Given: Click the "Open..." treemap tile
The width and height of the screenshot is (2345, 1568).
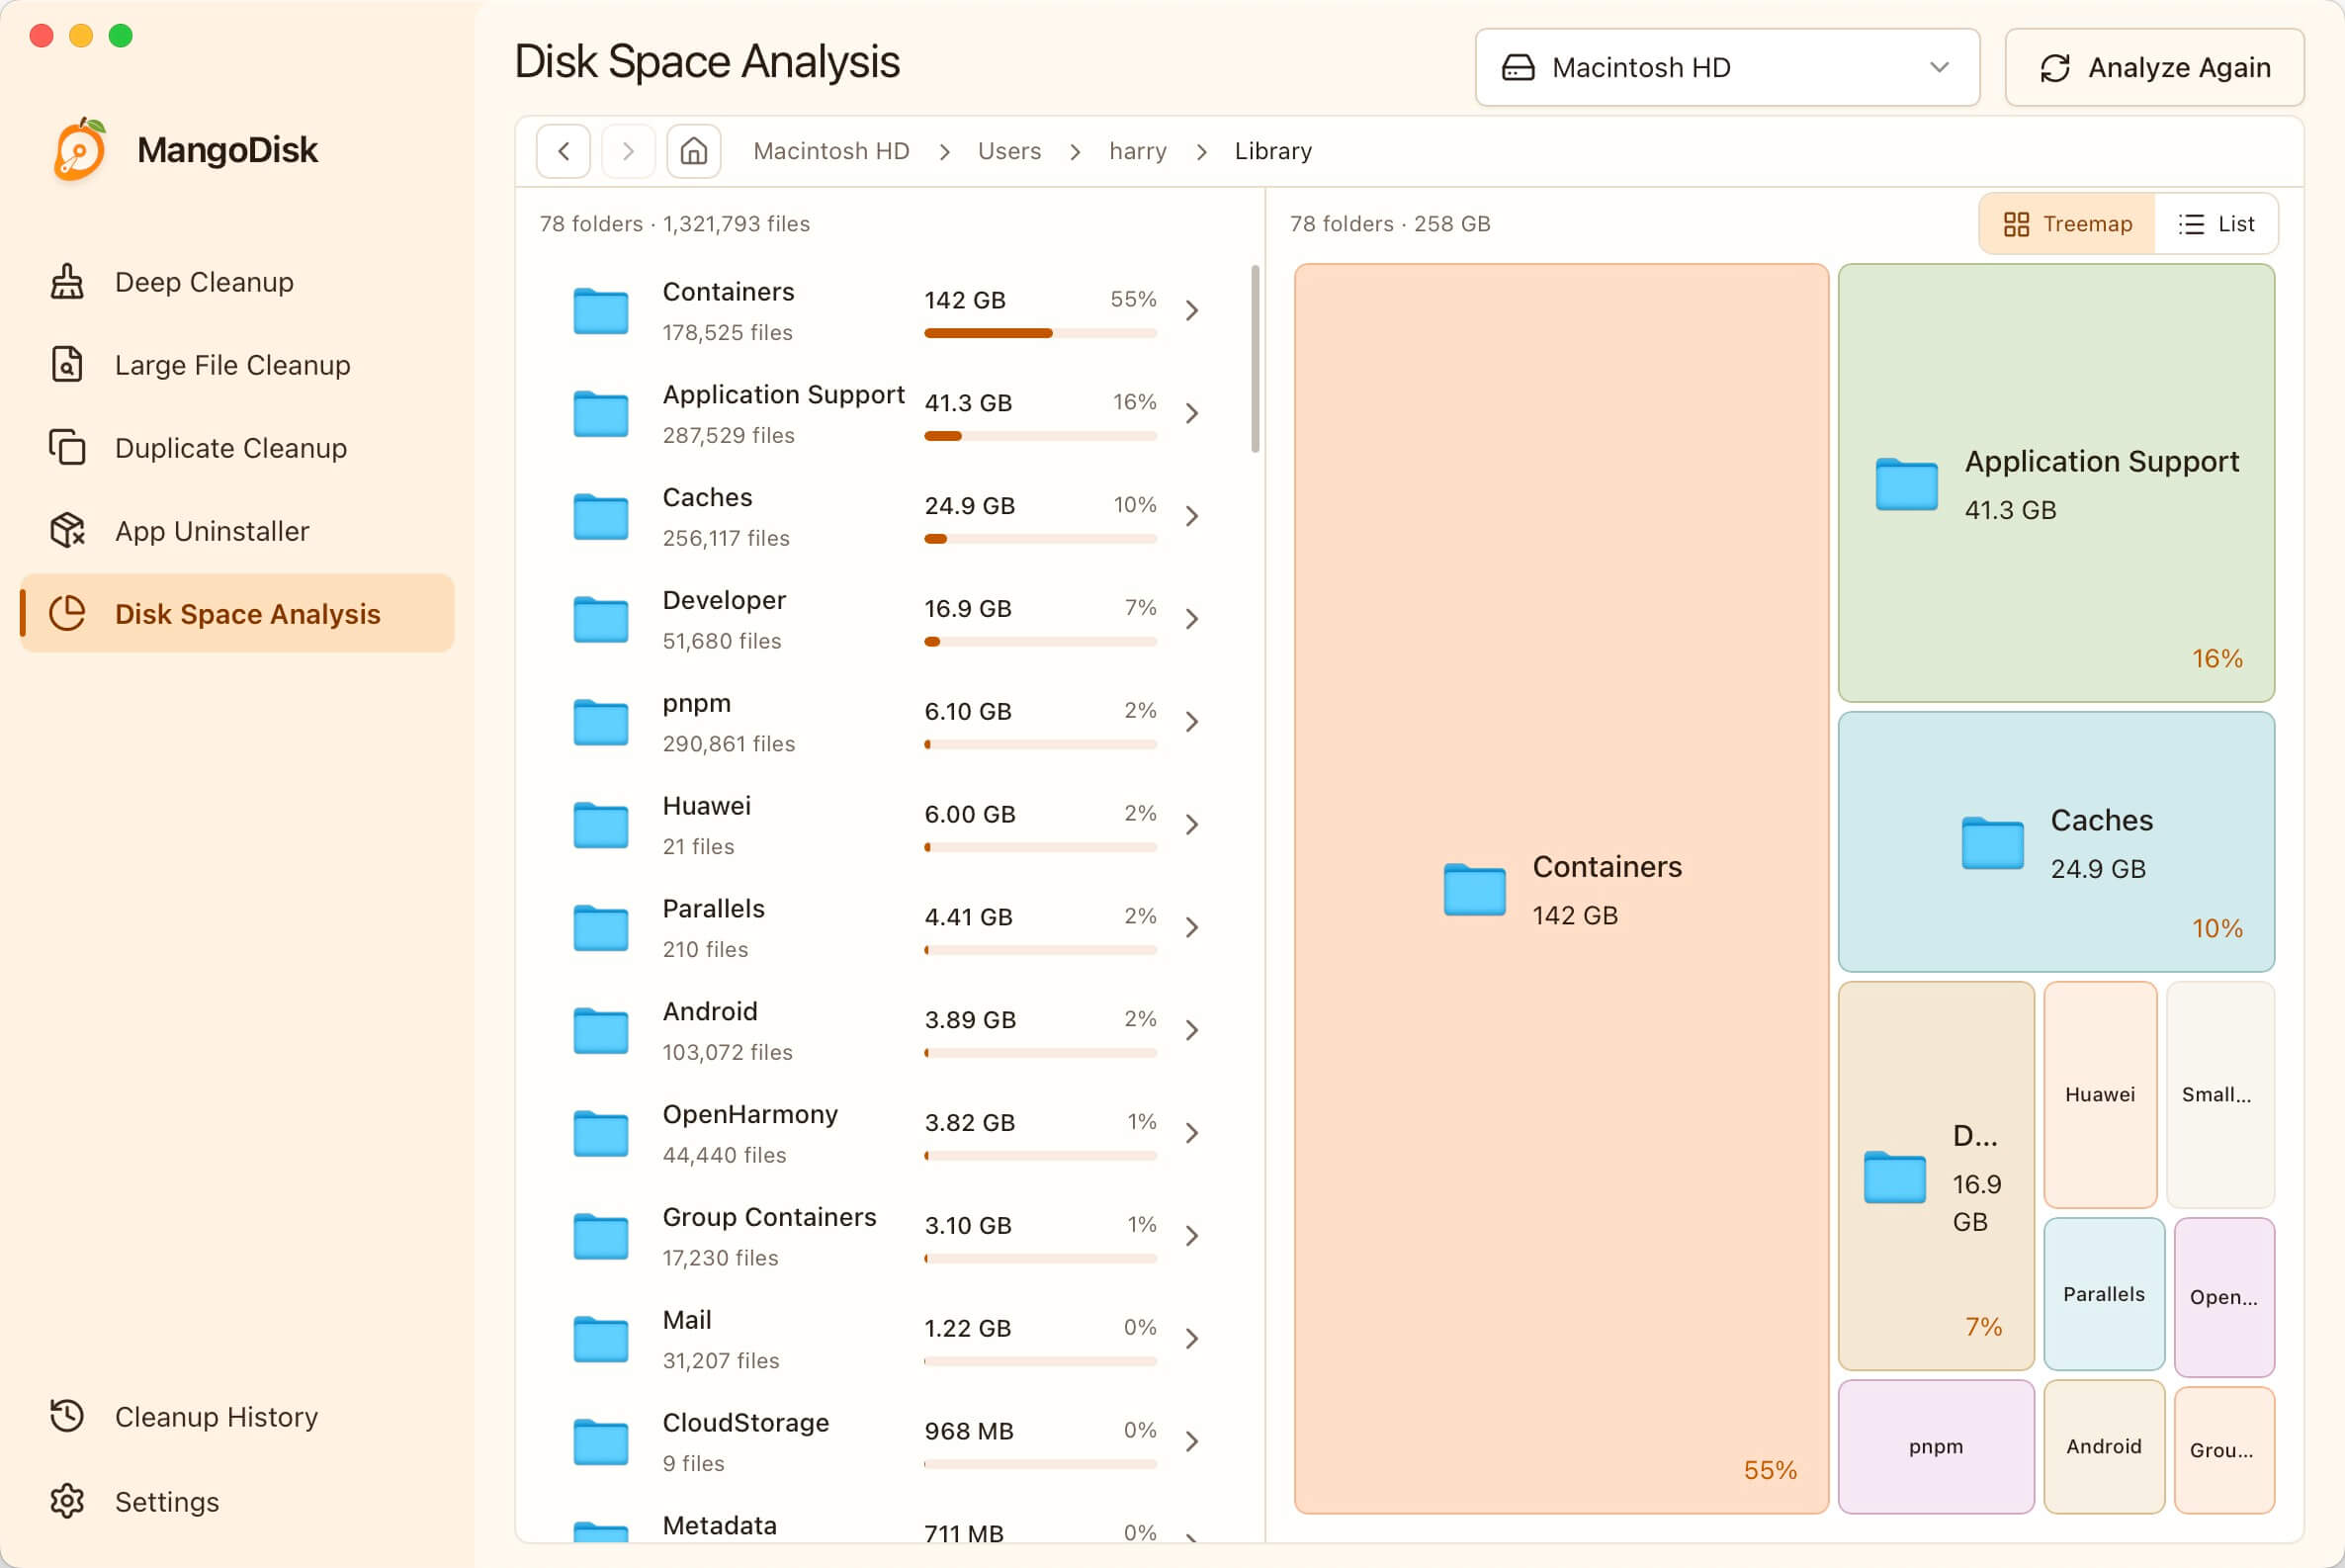Looking at the screenshot, I should tap(2224, 1297).
